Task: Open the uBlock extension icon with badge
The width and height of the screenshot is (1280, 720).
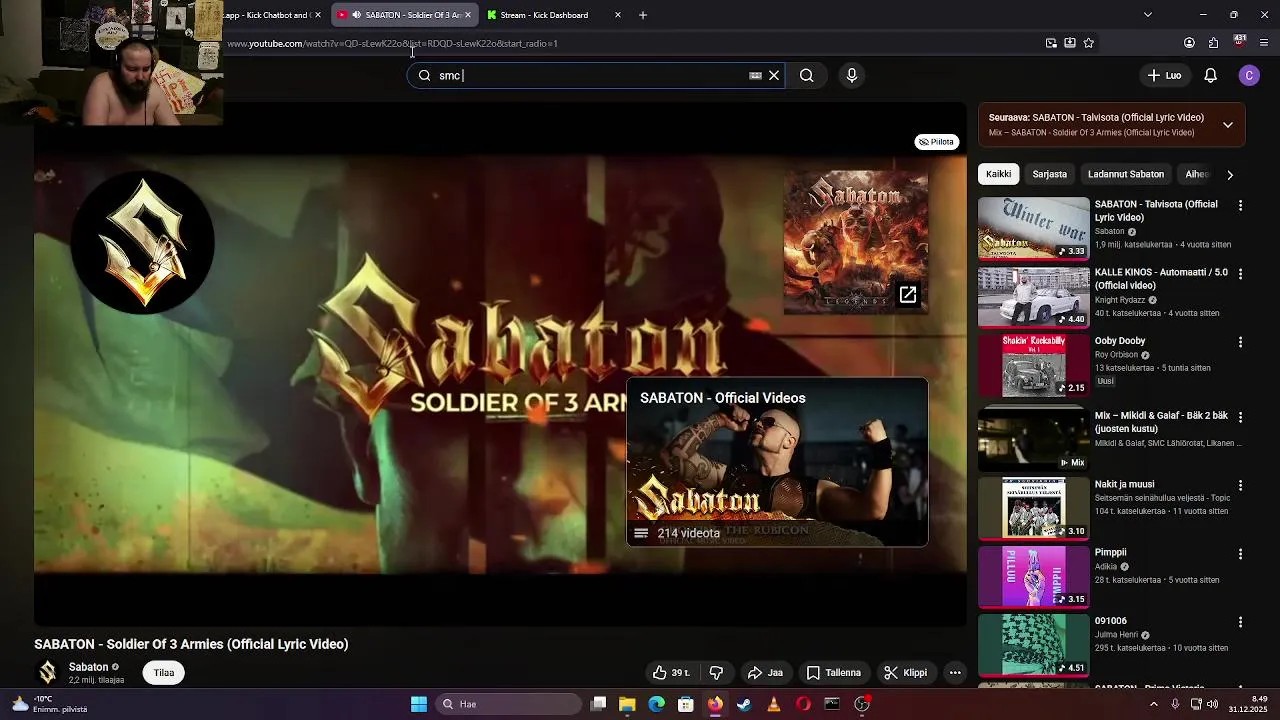Action: [1239, 42]
